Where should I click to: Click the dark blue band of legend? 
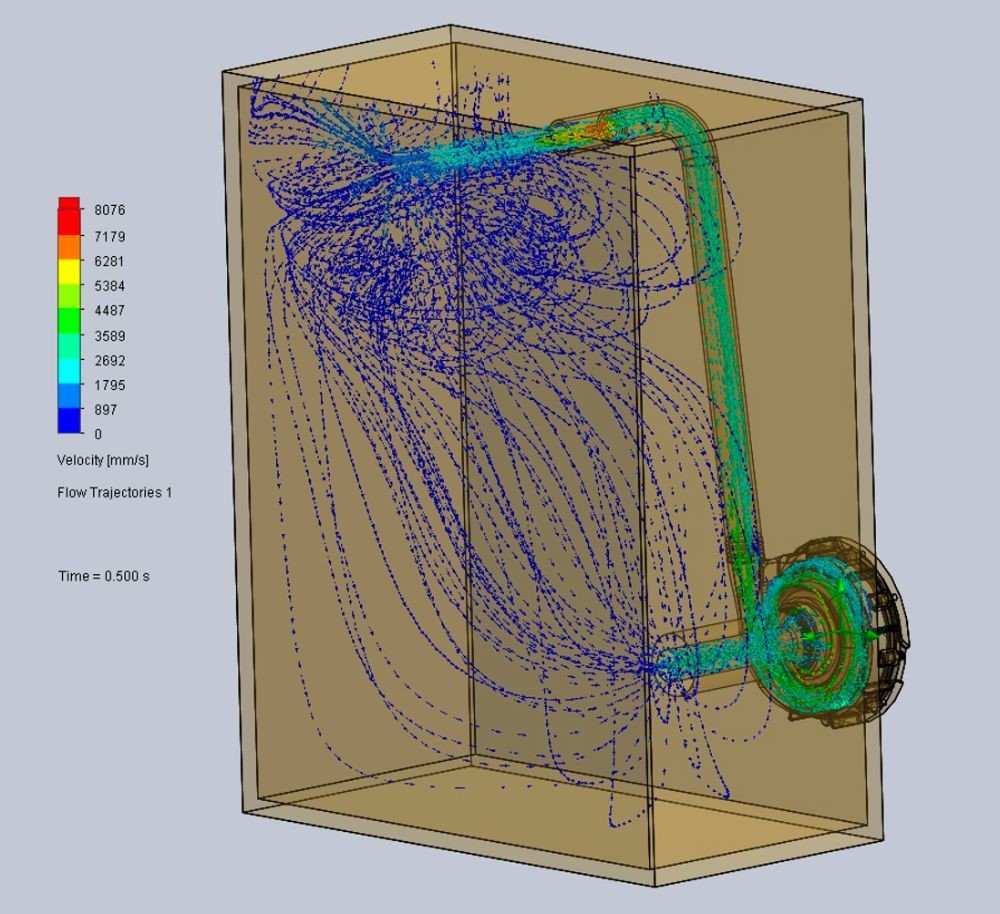70,421
